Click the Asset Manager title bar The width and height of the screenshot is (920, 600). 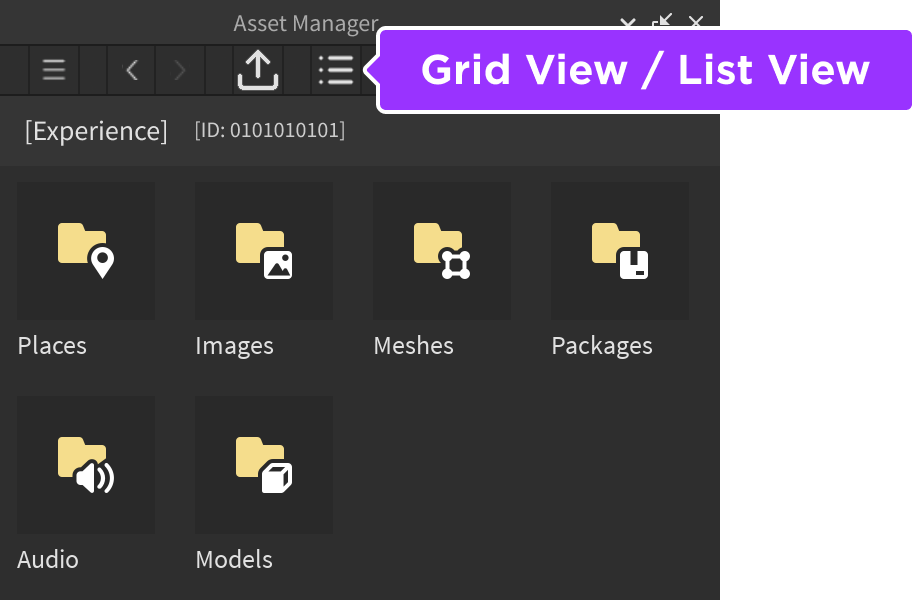click(306, 23)
